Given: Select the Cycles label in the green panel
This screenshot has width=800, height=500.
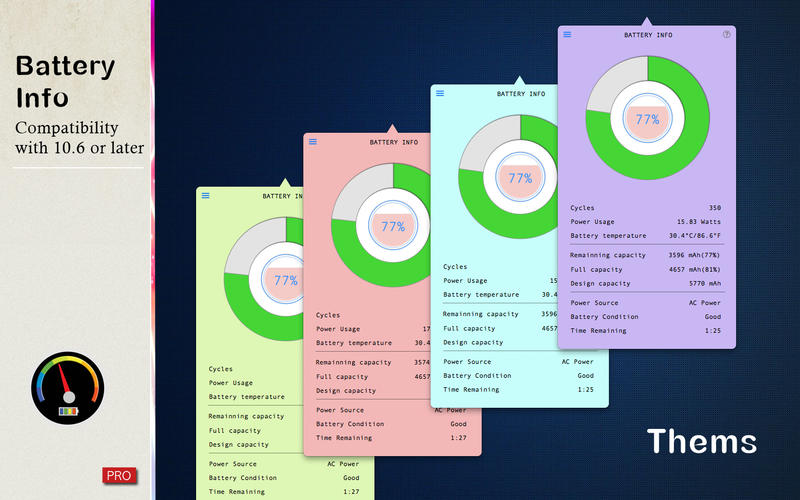Looking at the screenshot, I should (220, 369).
